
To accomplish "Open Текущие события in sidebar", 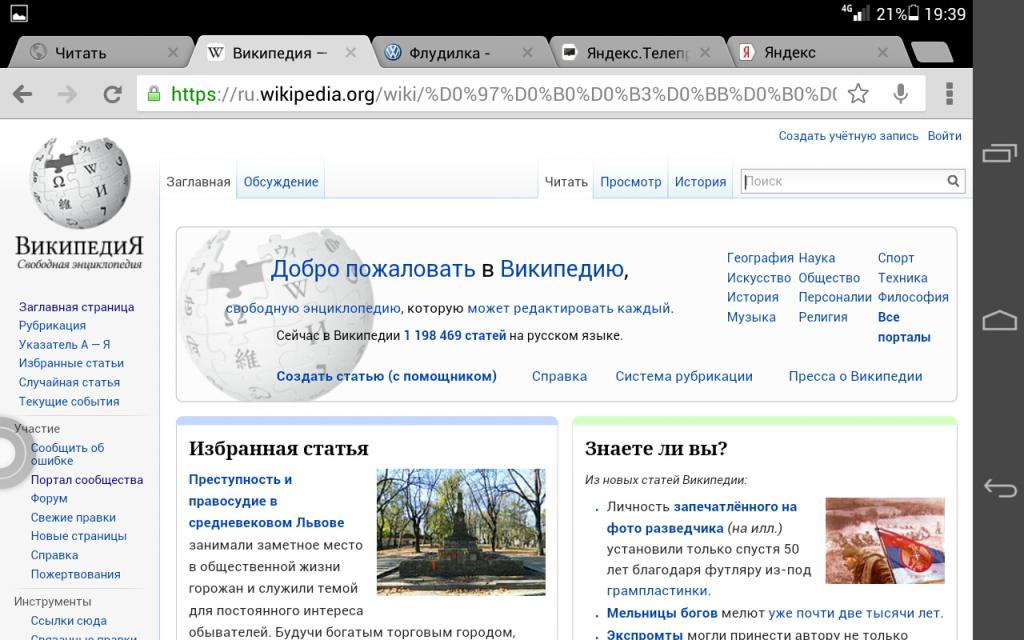I will click(x=69, y=401).
